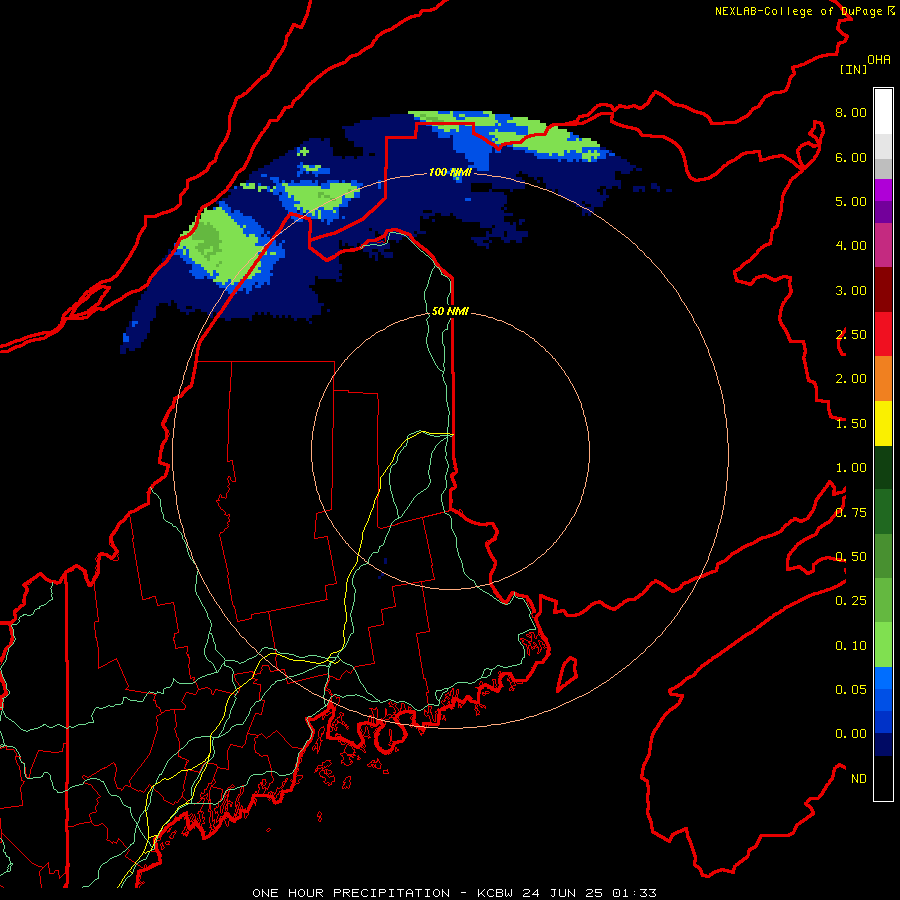Click the 0.10 legend value
900x900 pixels.
(x=851, y=646)
